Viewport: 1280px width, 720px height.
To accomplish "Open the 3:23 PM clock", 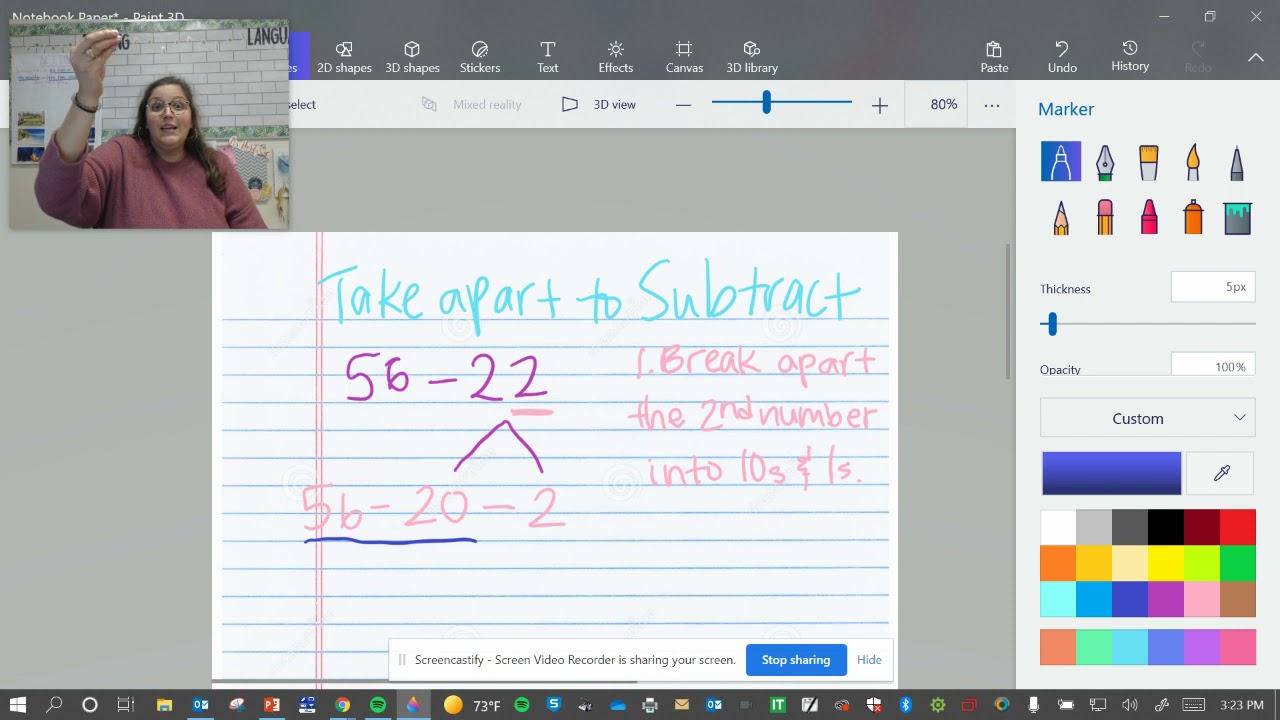I will 1241,705.
